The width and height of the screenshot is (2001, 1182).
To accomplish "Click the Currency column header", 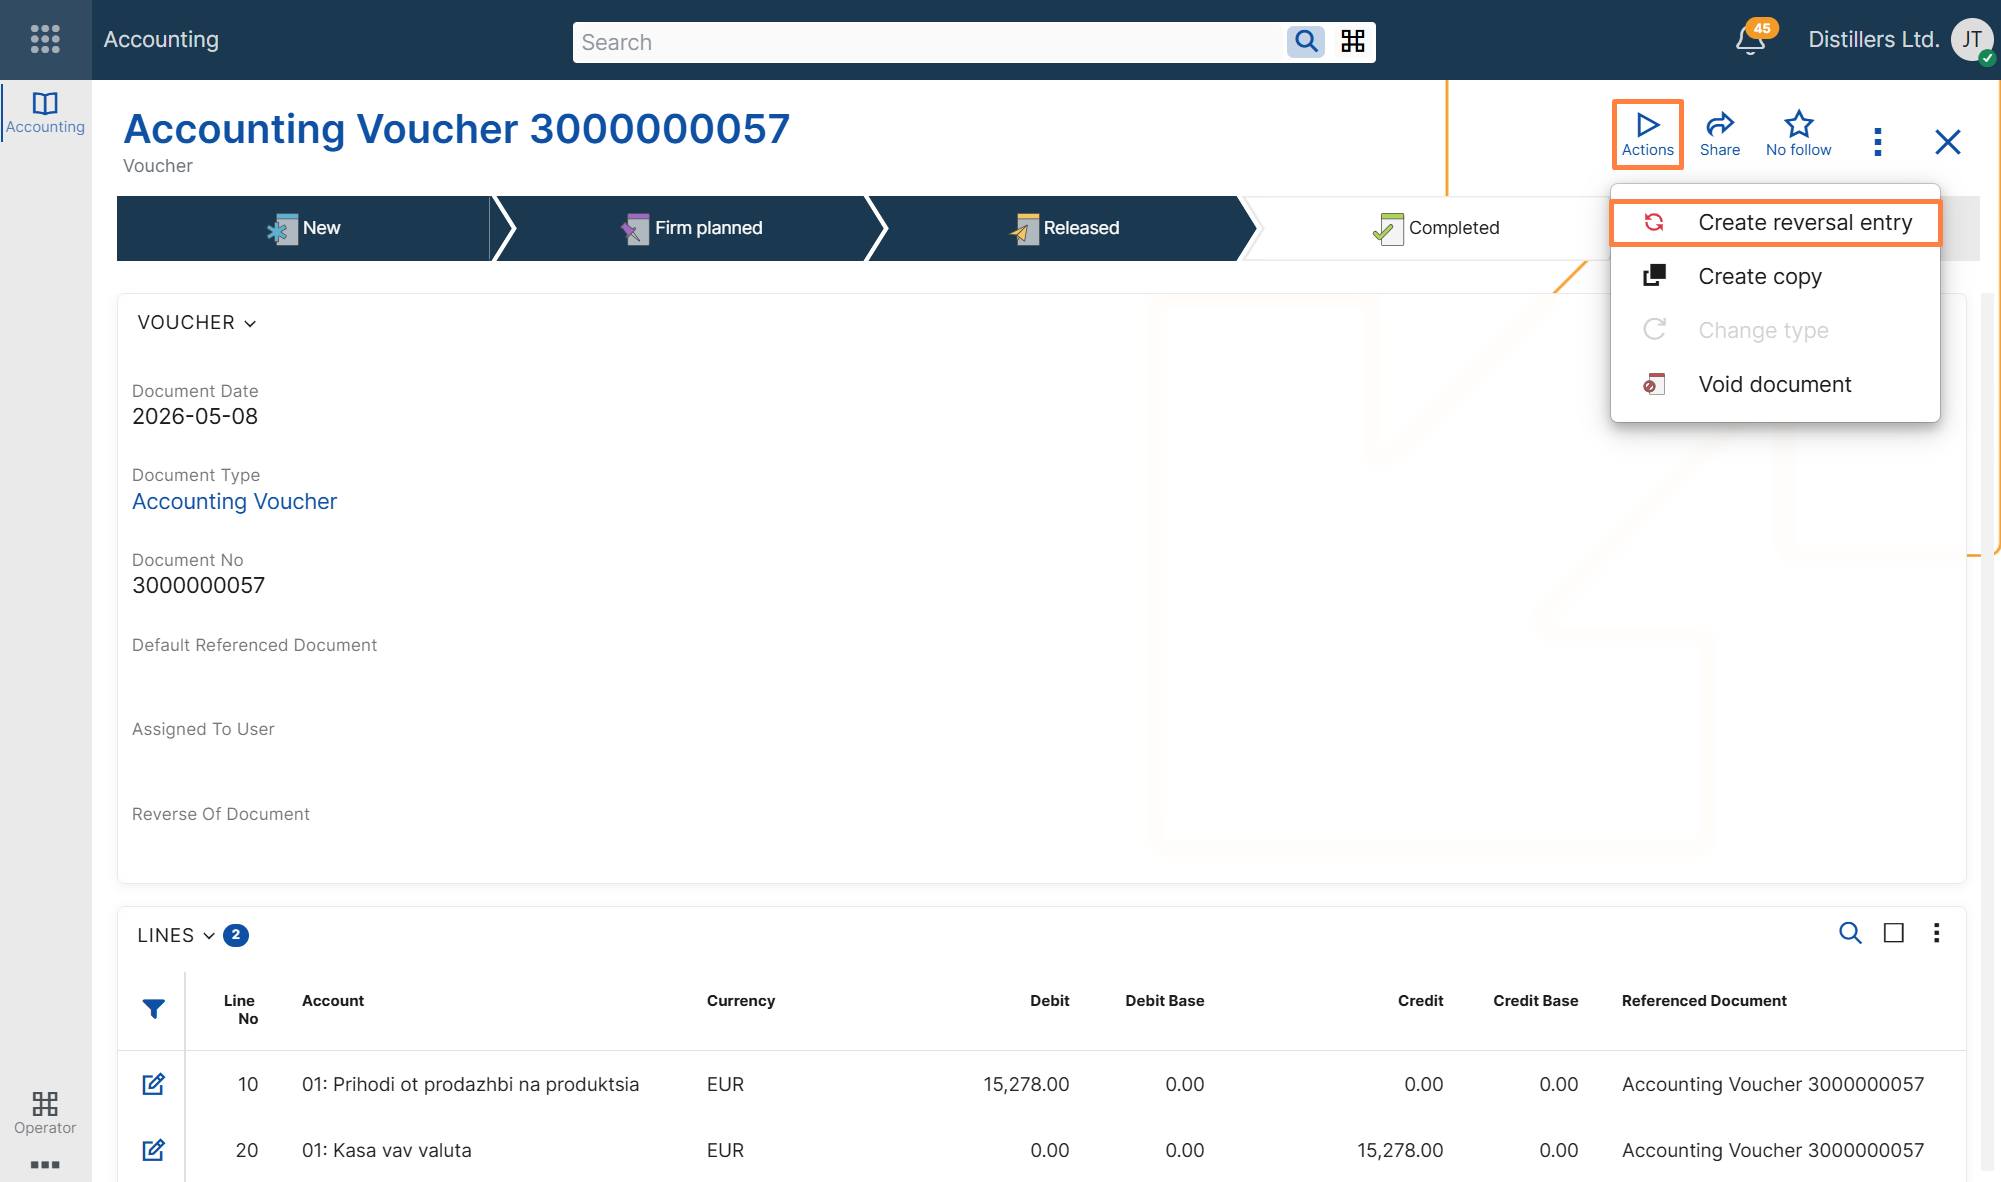I will (741, 1000).
